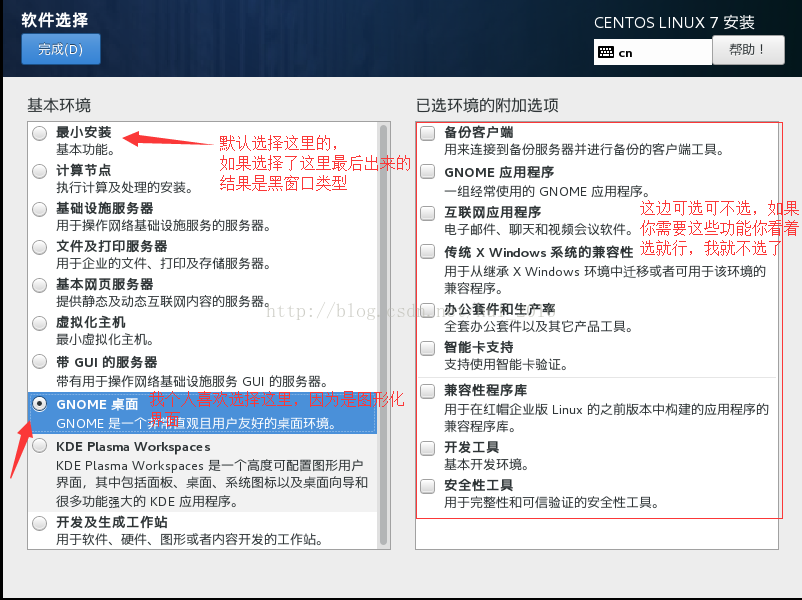Select the 开发及生成工作站 radio button
Image resolution: width=802 pixels, height=600 pixels.
pos(39,523)
